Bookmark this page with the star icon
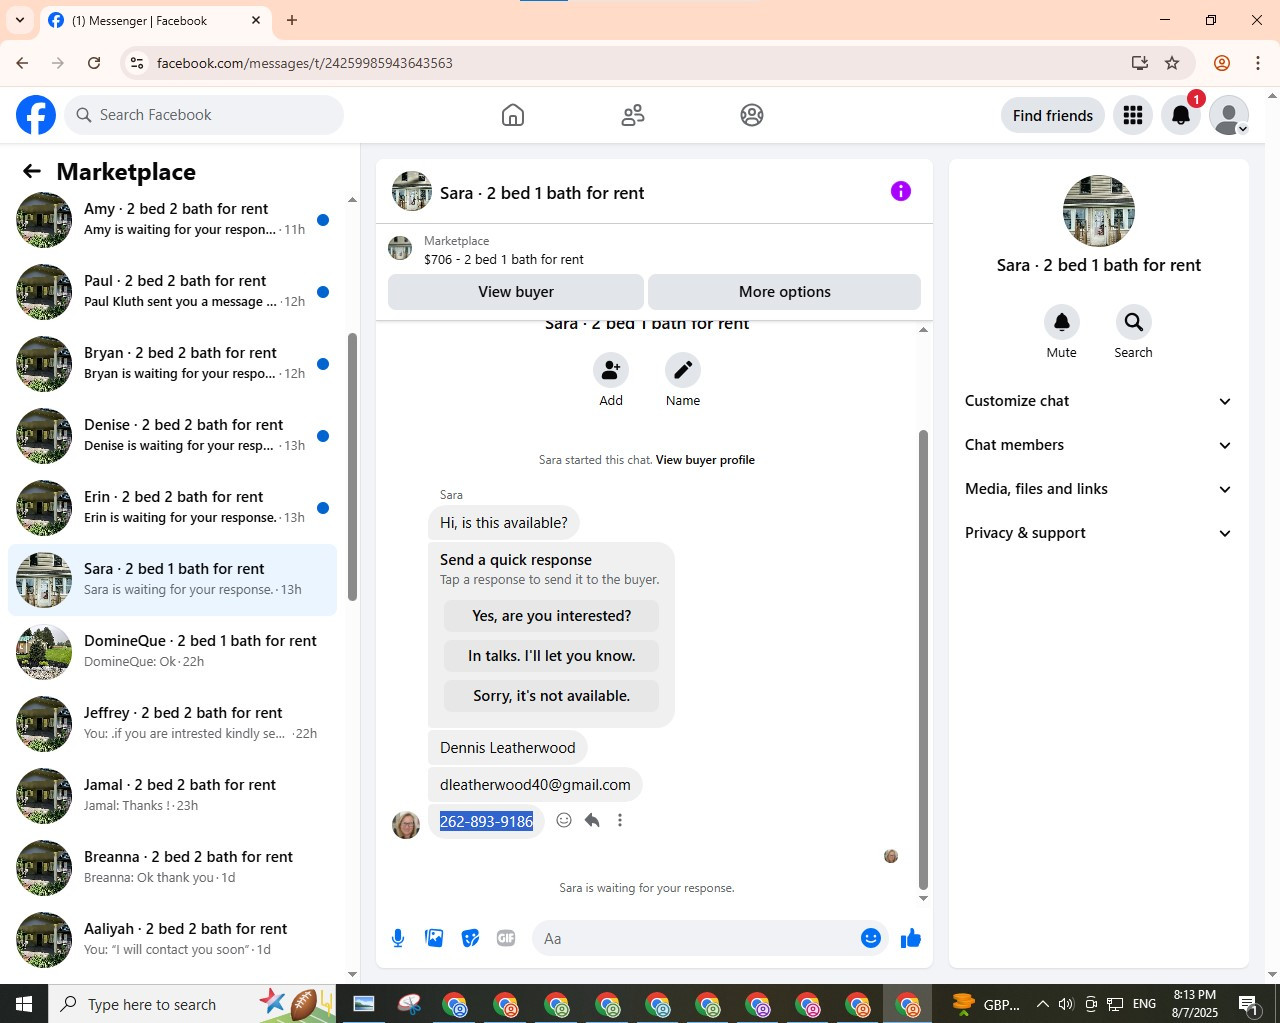The width and height of the screenshot is (1280, 1023). coord(1172,63)
